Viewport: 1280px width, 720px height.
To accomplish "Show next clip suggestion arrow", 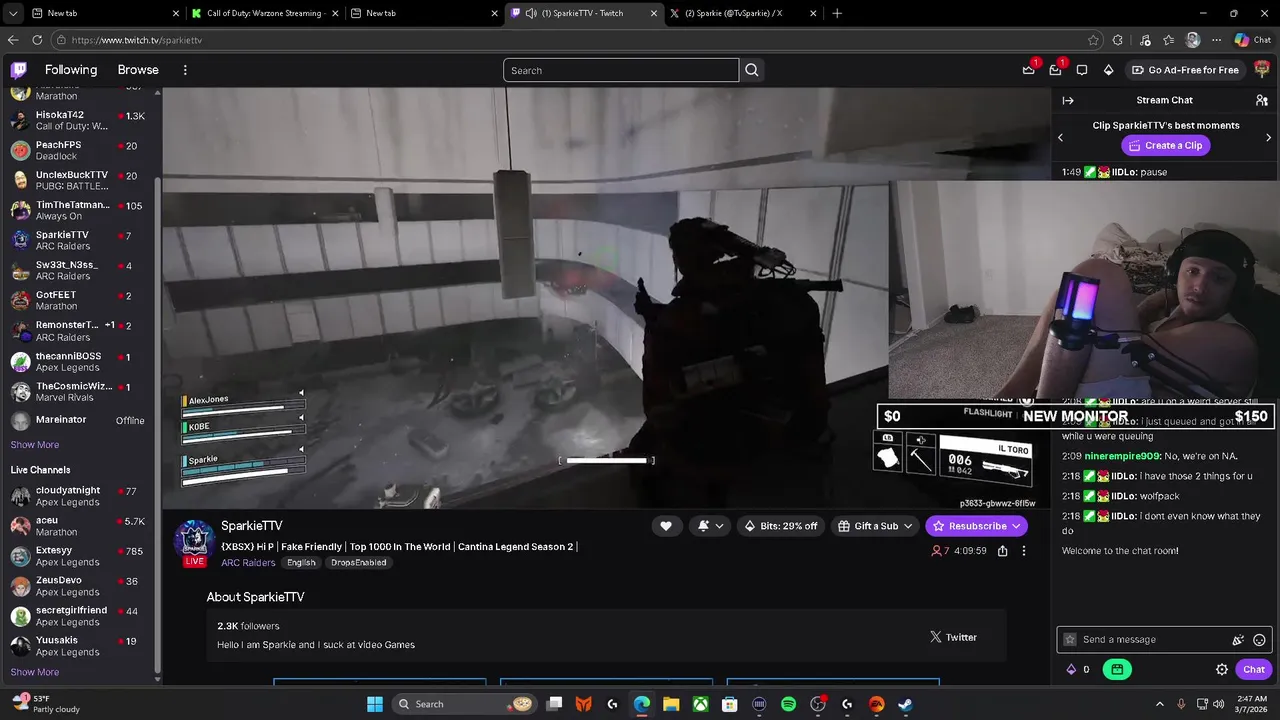I will (1268, 137).
